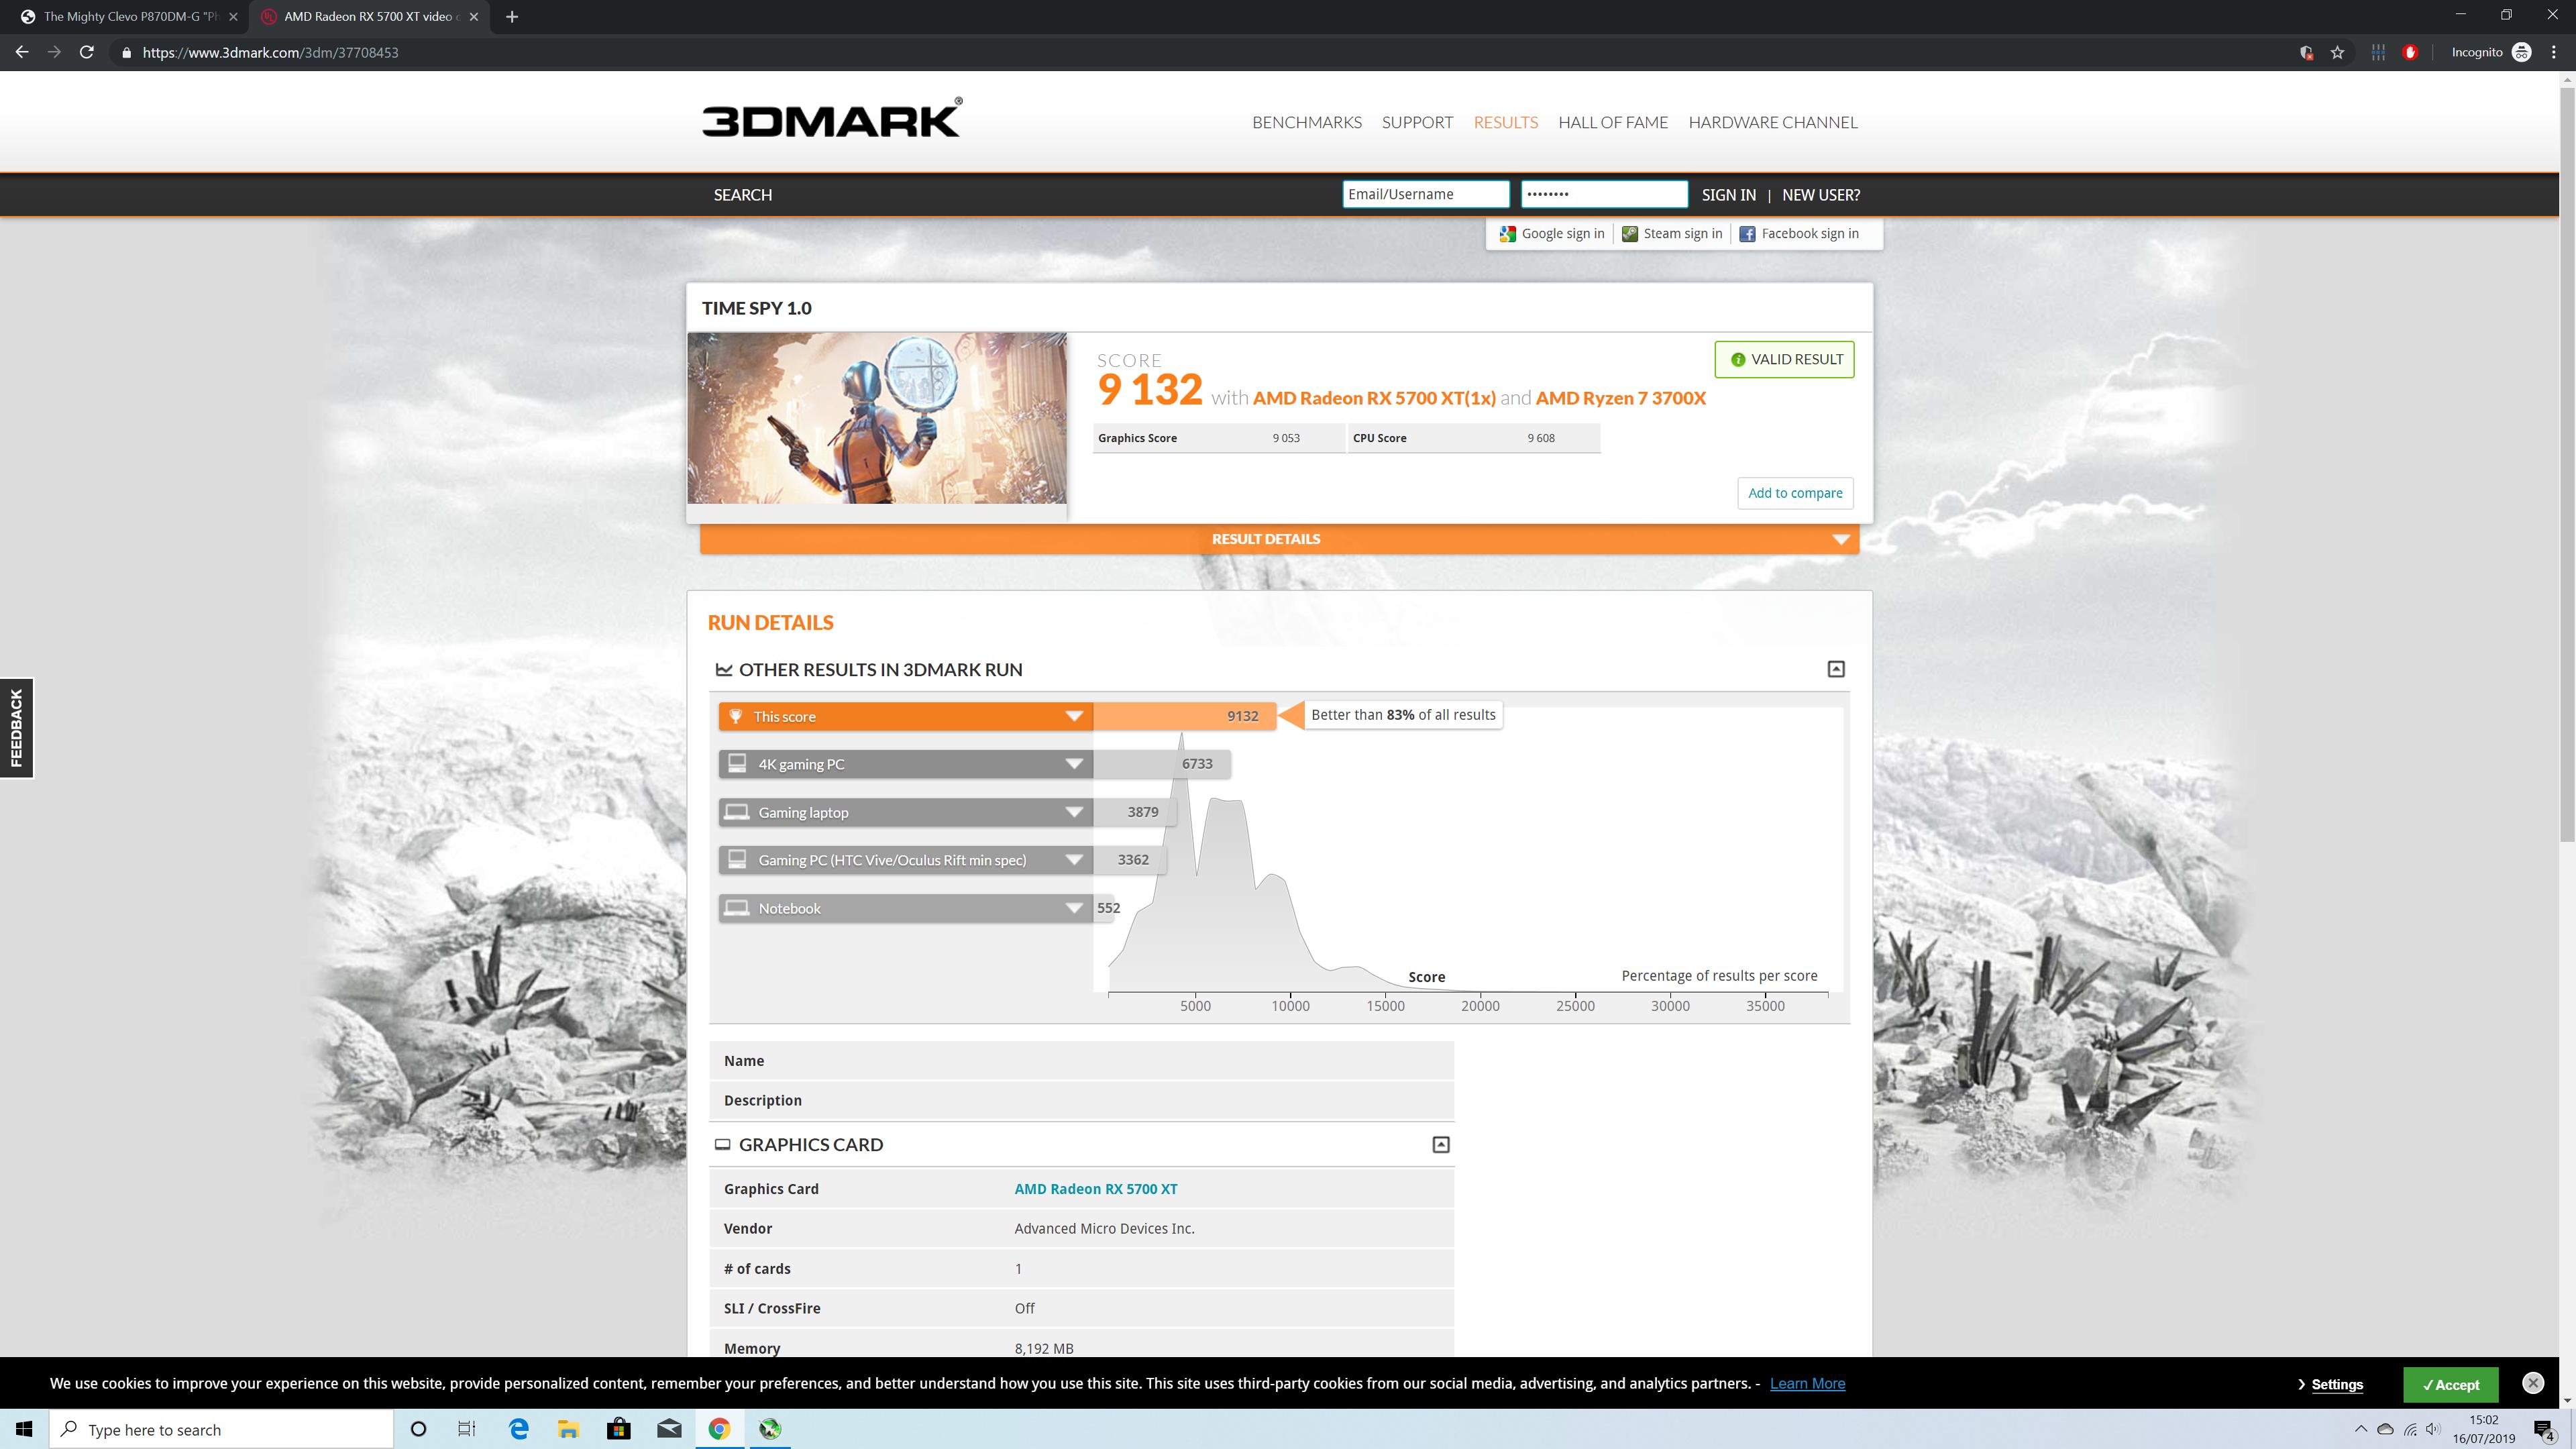Open the Hardware Channel page
This screenshot has width=2576, height=1449.
click(x=1773, y=122)
